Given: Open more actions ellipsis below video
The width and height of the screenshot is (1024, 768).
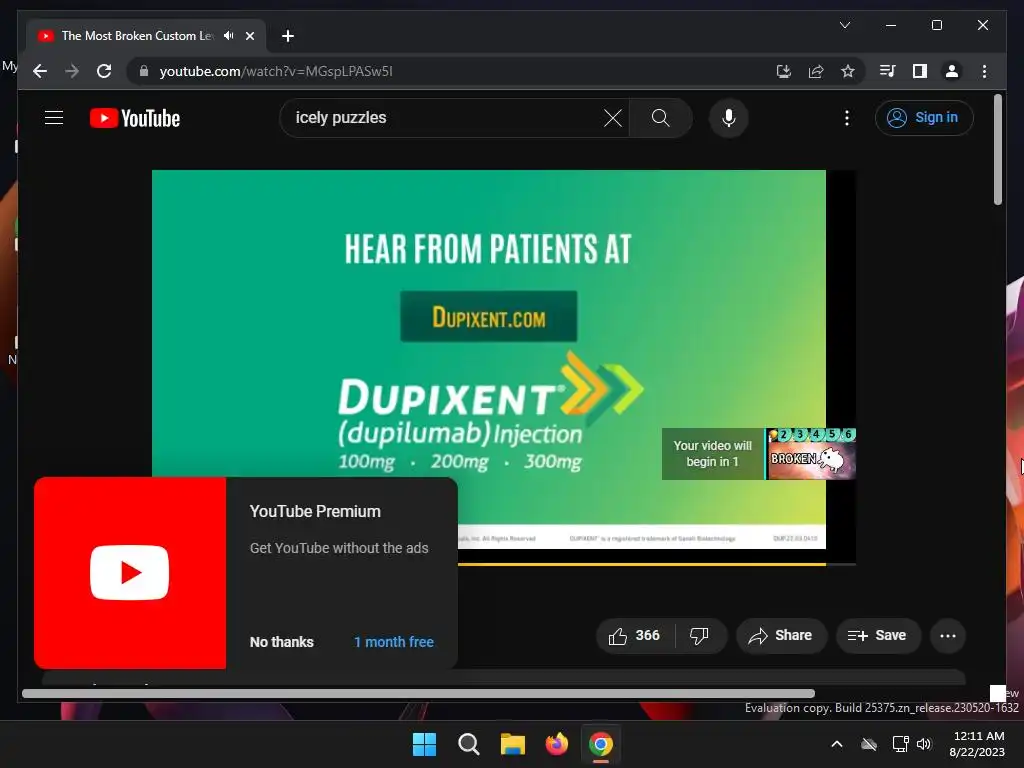Looking at the screenshot, I should pyautogui.click(x=948, y=635).
